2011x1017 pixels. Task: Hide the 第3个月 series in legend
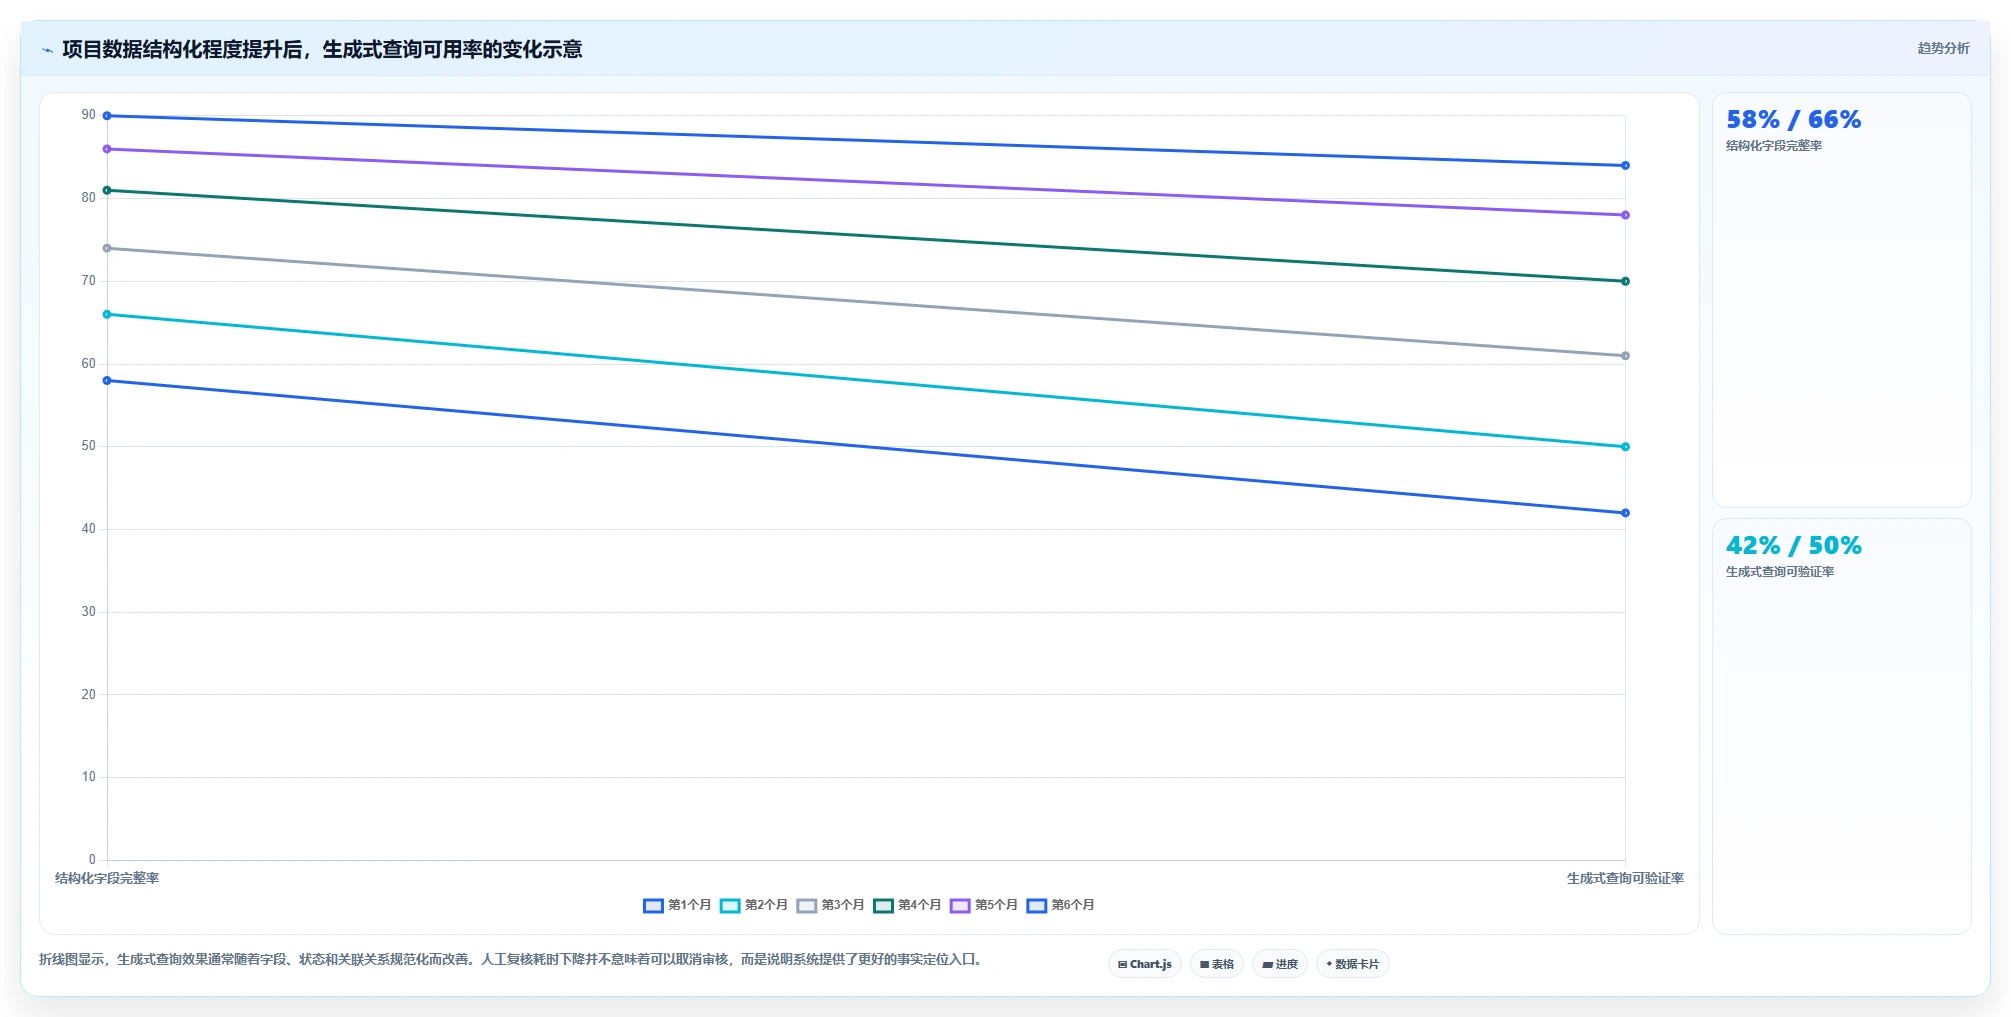tap(831, 905)
